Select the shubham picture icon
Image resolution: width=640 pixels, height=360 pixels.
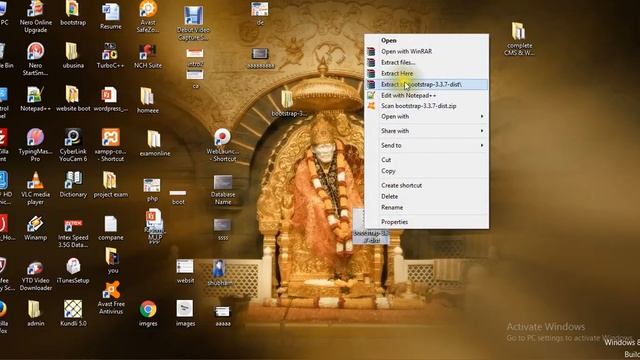coord(219,272)
